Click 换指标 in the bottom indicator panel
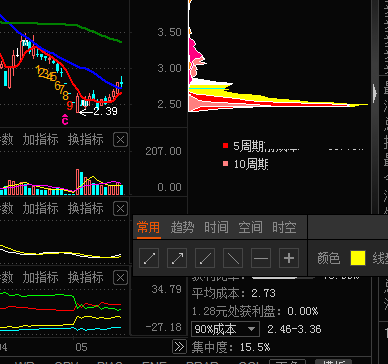This screenshot has height=364, width=388. click(x=86, y=277)
